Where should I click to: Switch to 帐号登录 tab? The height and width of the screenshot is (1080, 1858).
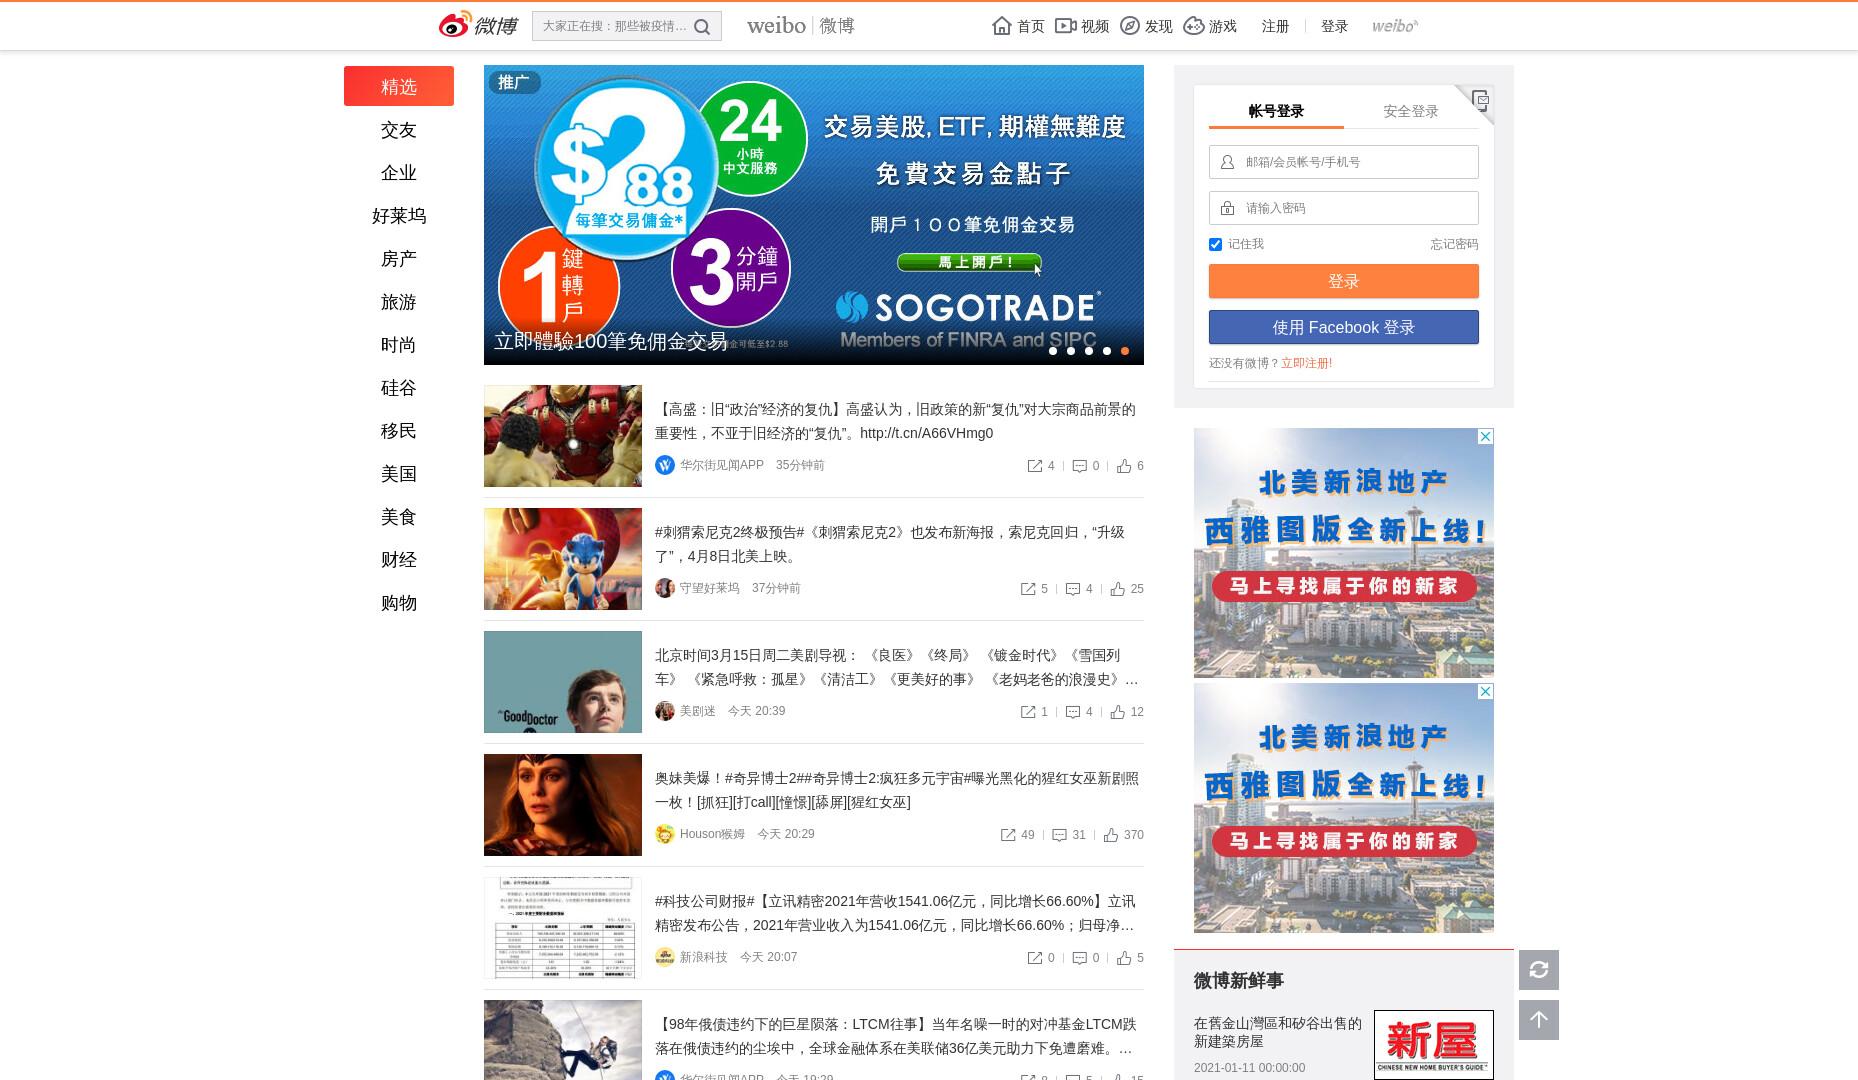point(1276,111)
